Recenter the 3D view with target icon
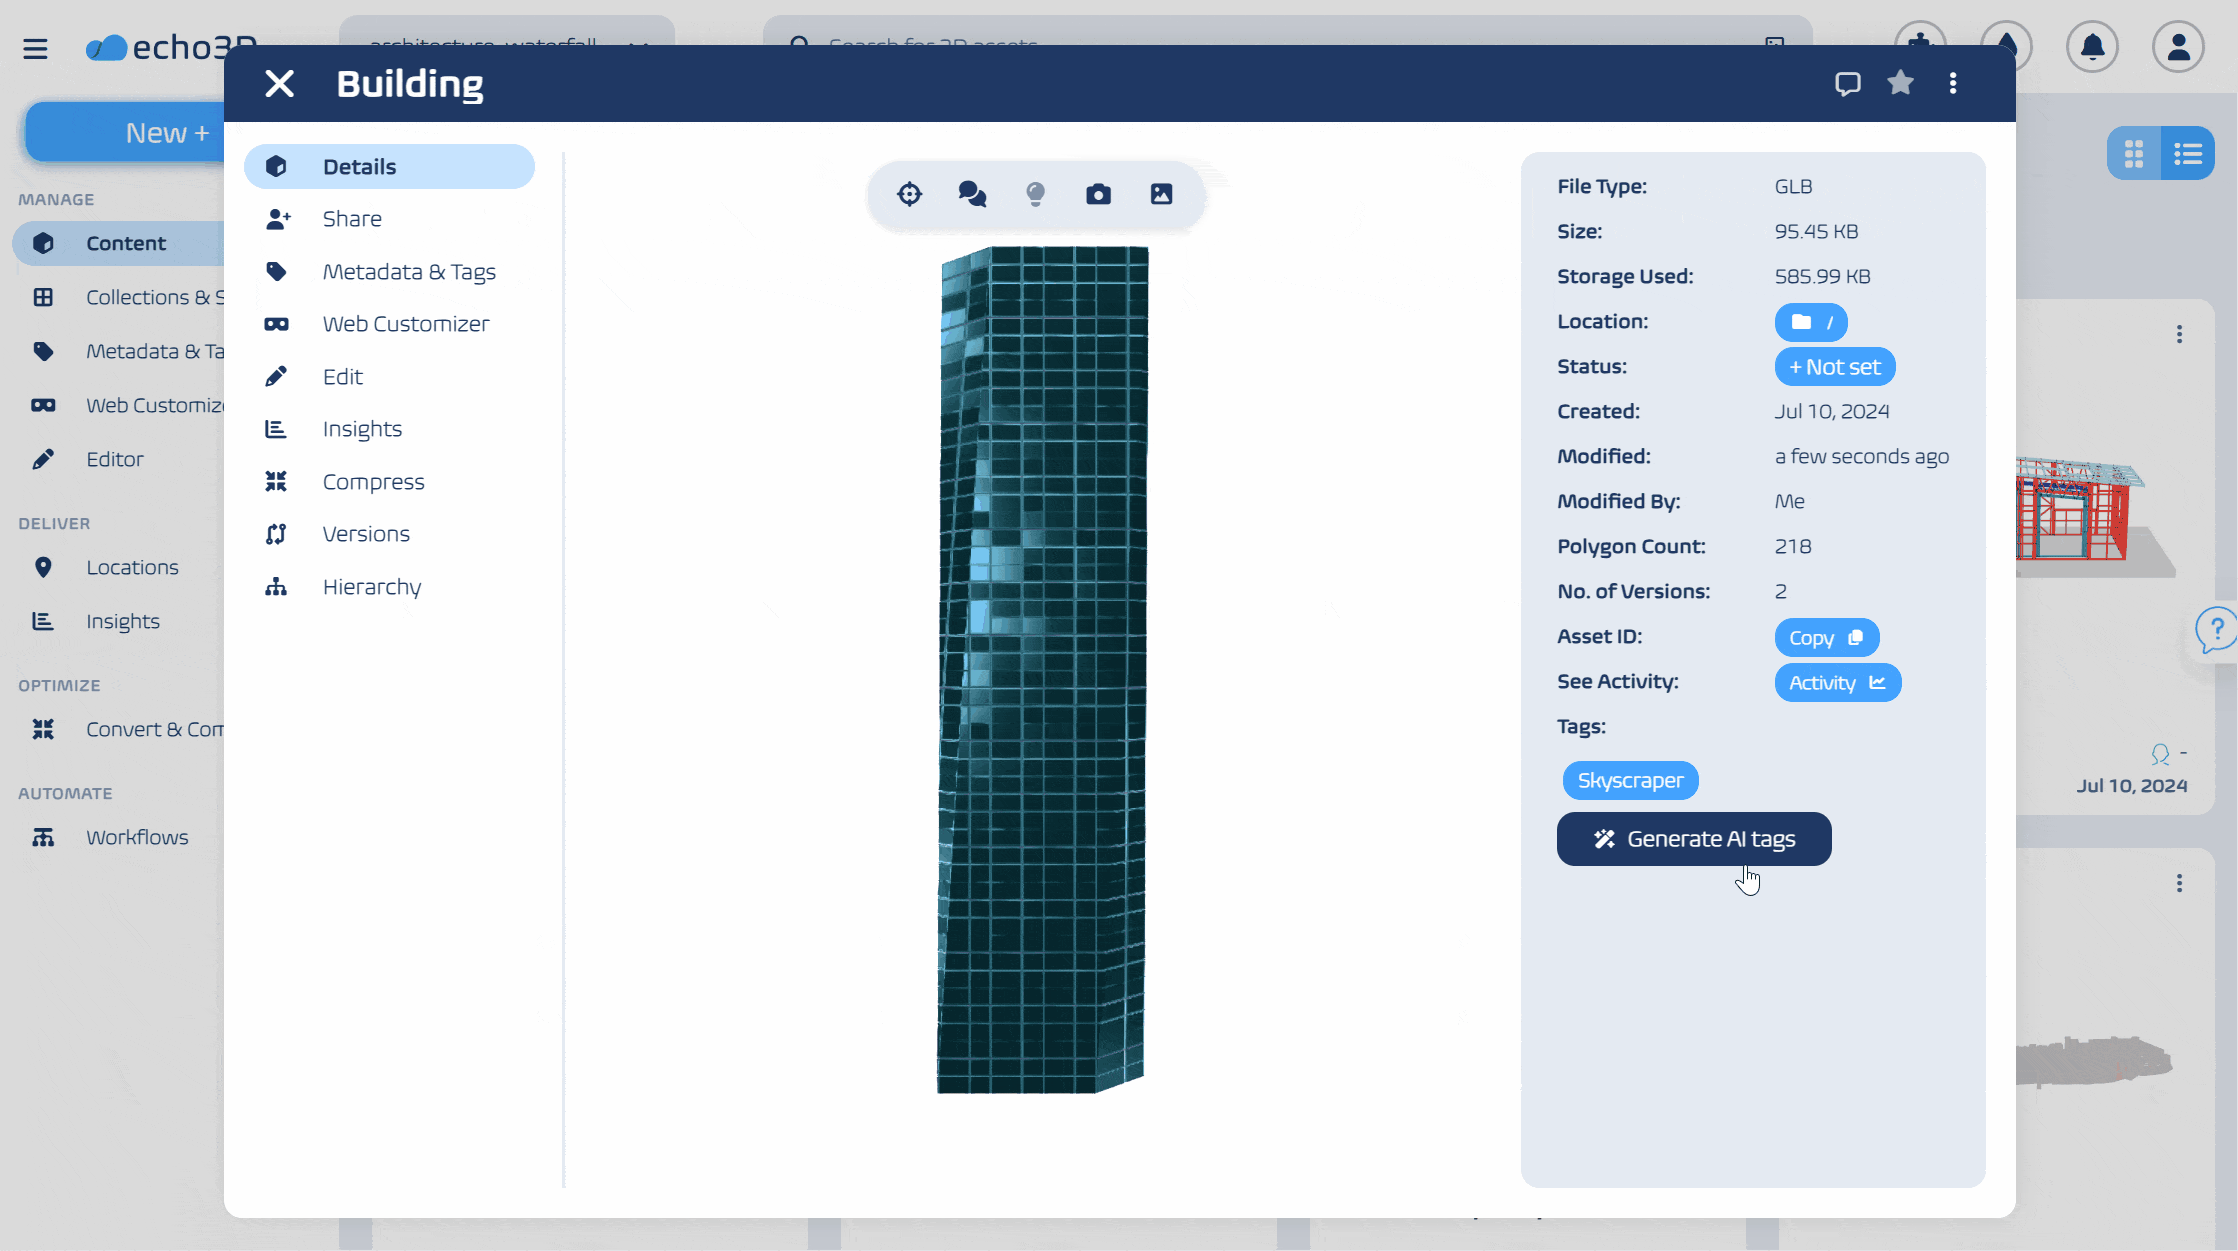 [x=909, y=194]
